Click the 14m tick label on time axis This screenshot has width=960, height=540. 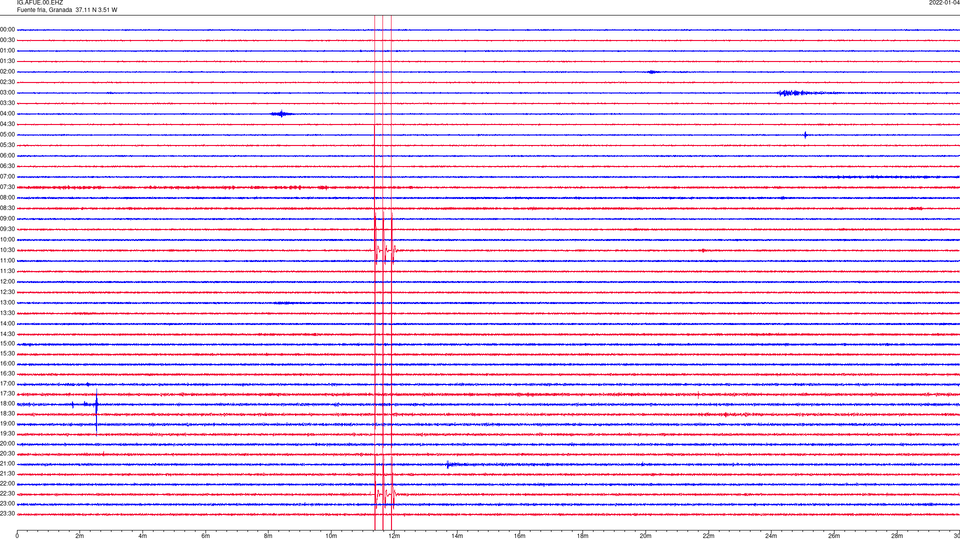point(457,536)
